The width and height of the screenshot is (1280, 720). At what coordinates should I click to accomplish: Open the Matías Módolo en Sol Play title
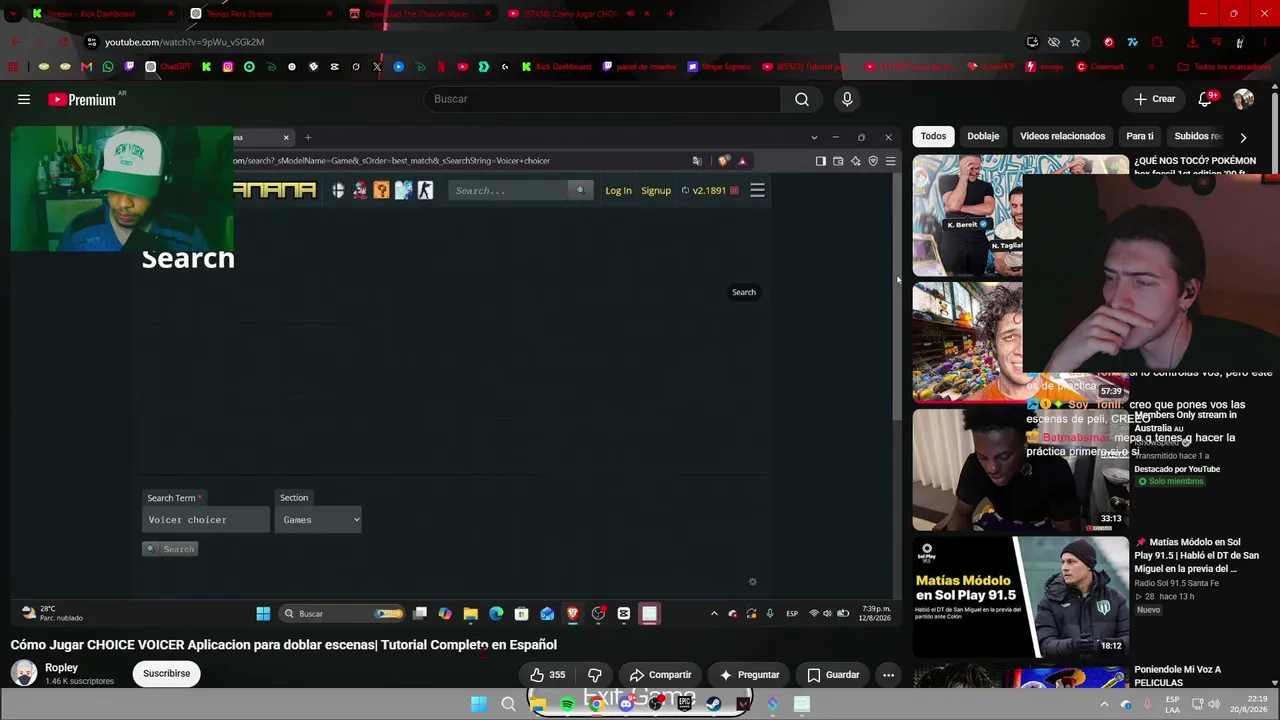coord(1196,555)
